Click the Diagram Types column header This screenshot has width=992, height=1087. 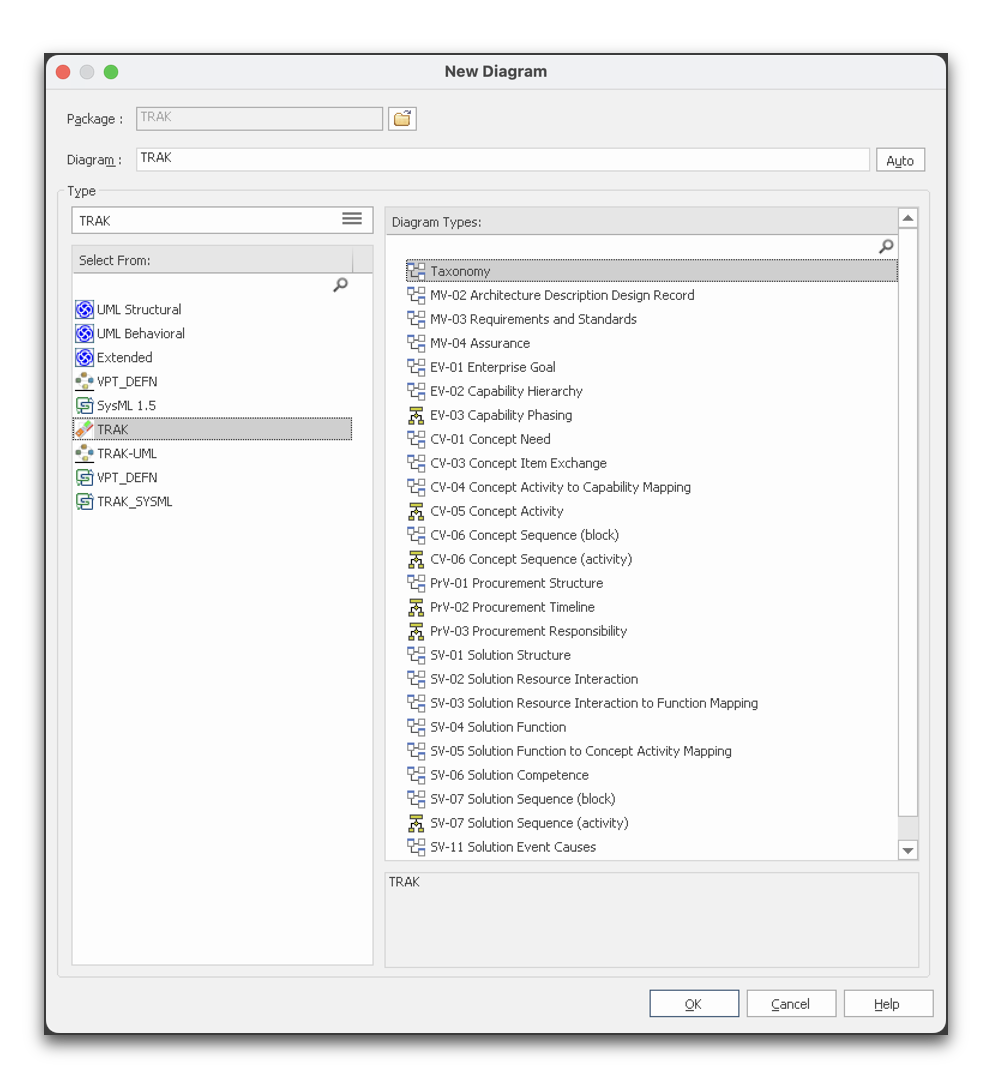pyautogui.click(x=641, y=222)
